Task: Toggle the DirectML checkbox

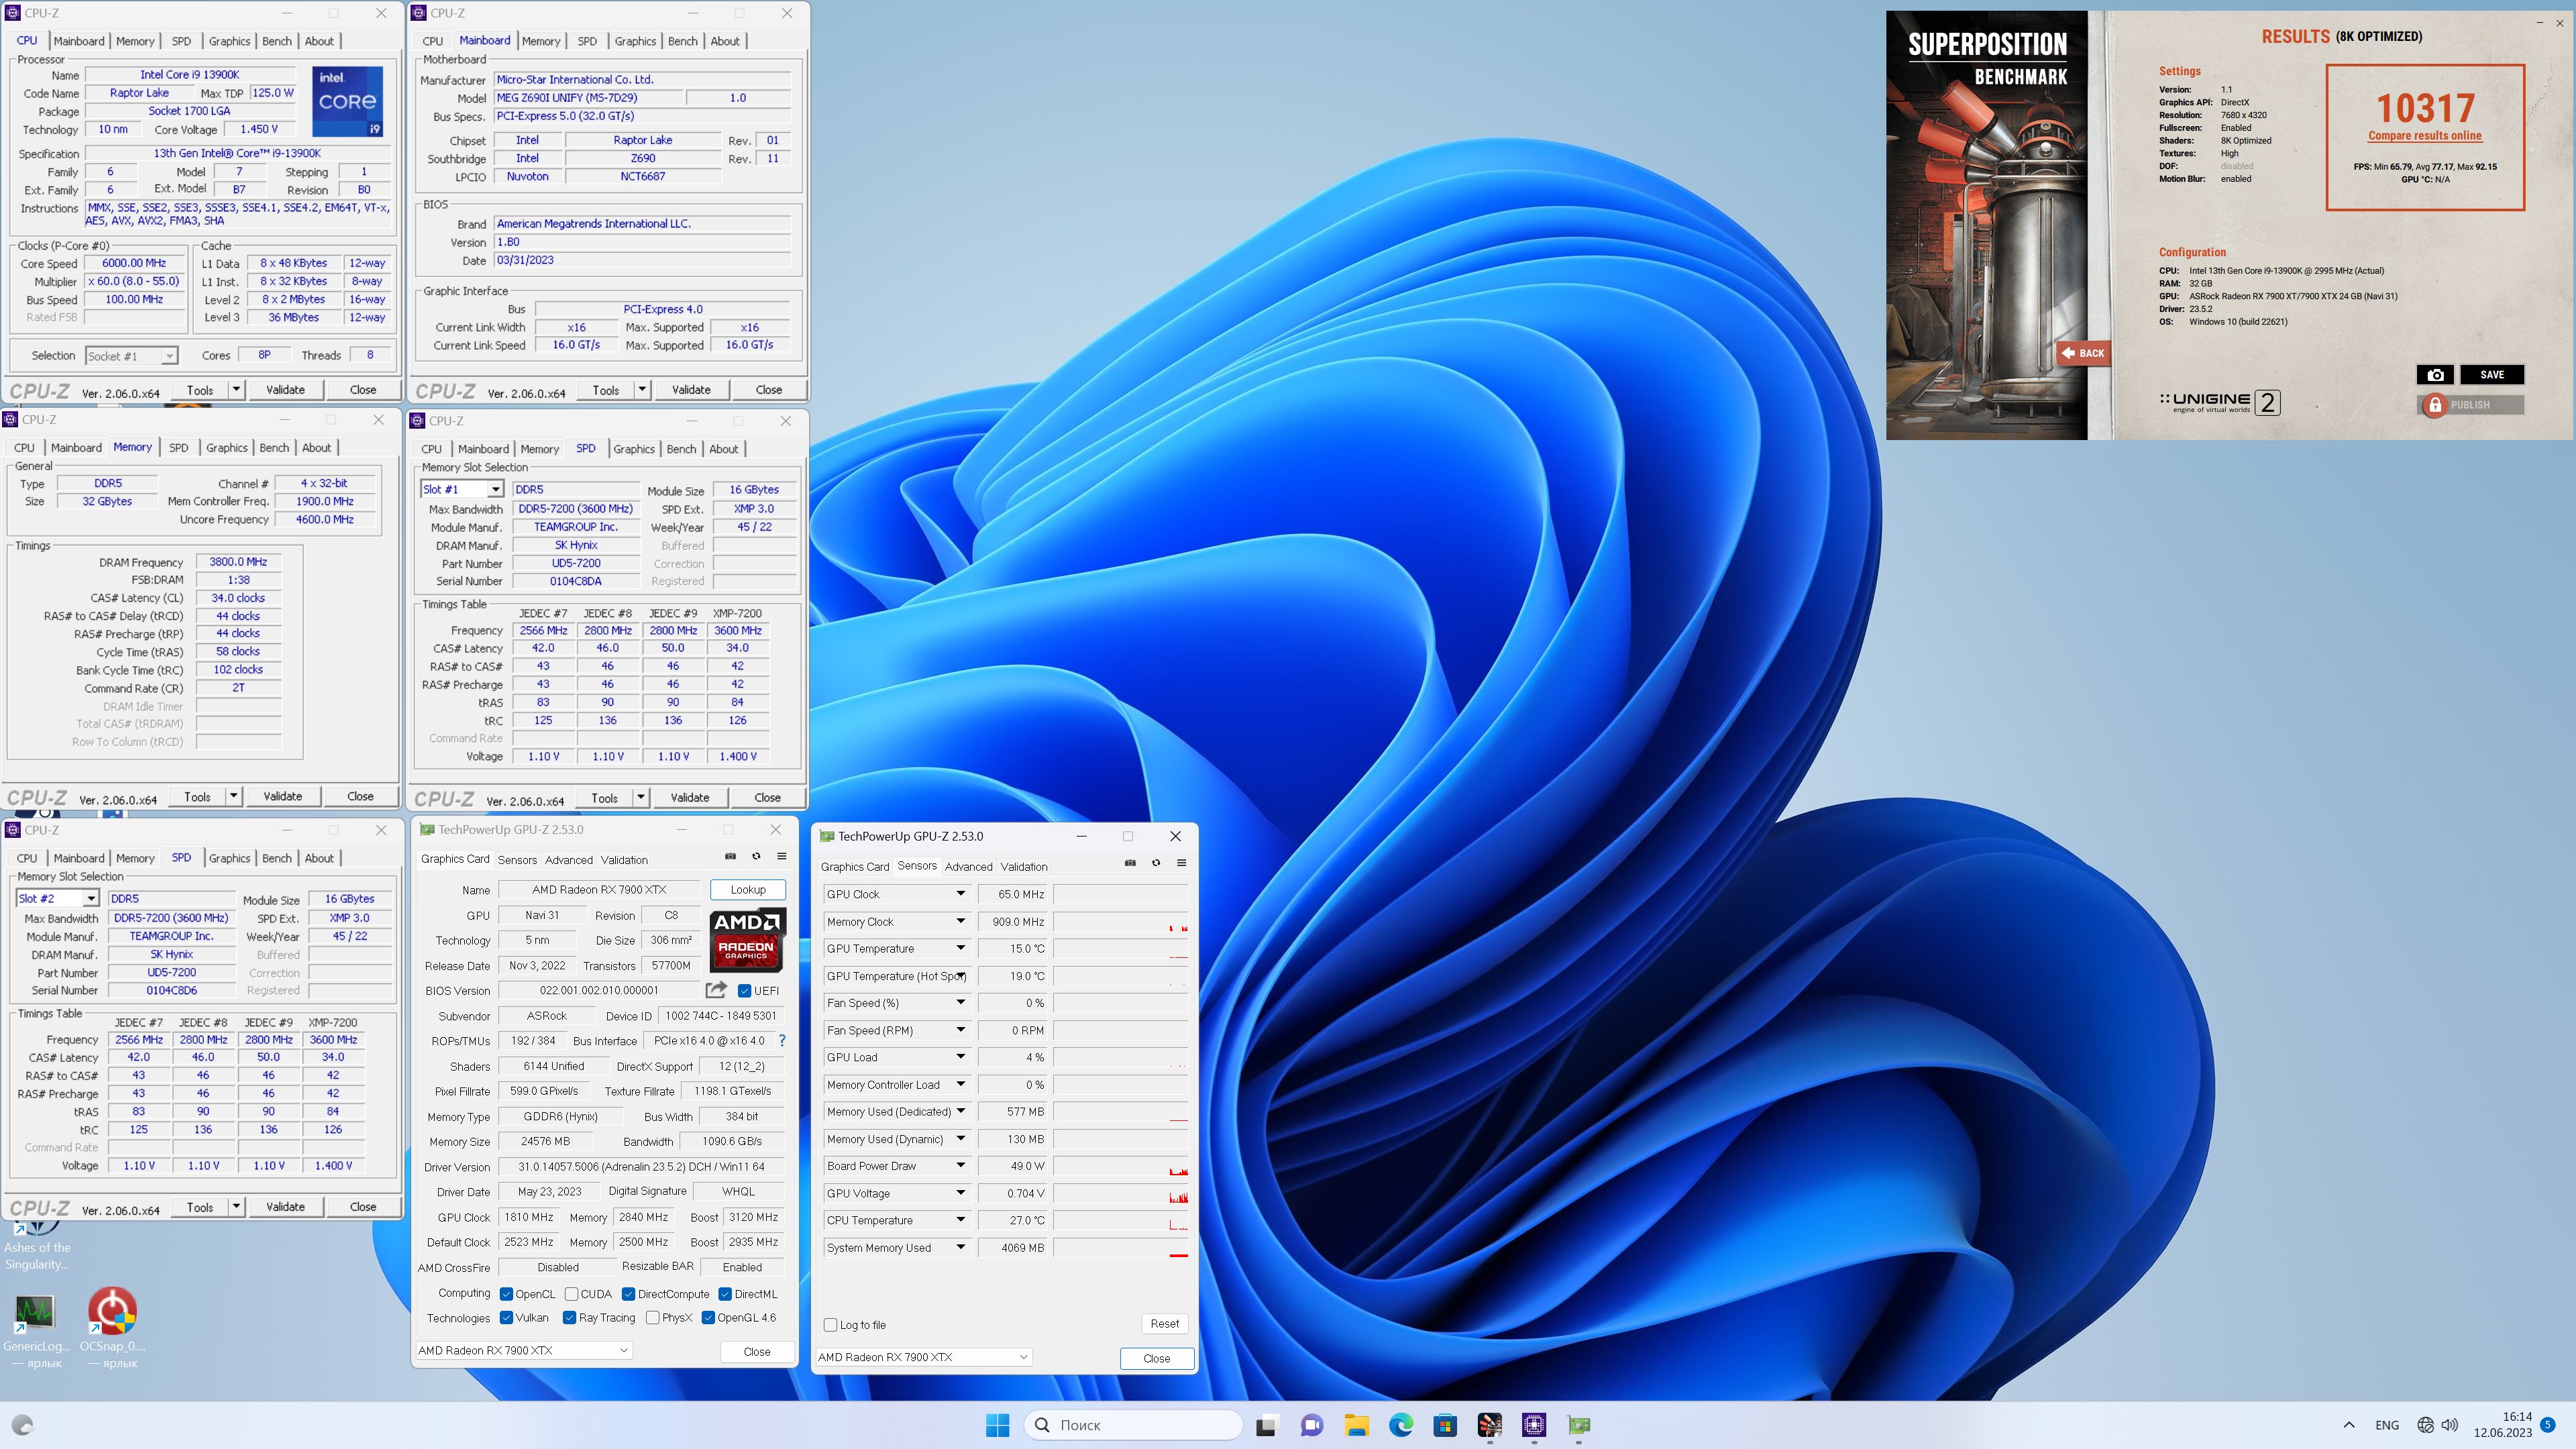Action: tap(726, 1294)
